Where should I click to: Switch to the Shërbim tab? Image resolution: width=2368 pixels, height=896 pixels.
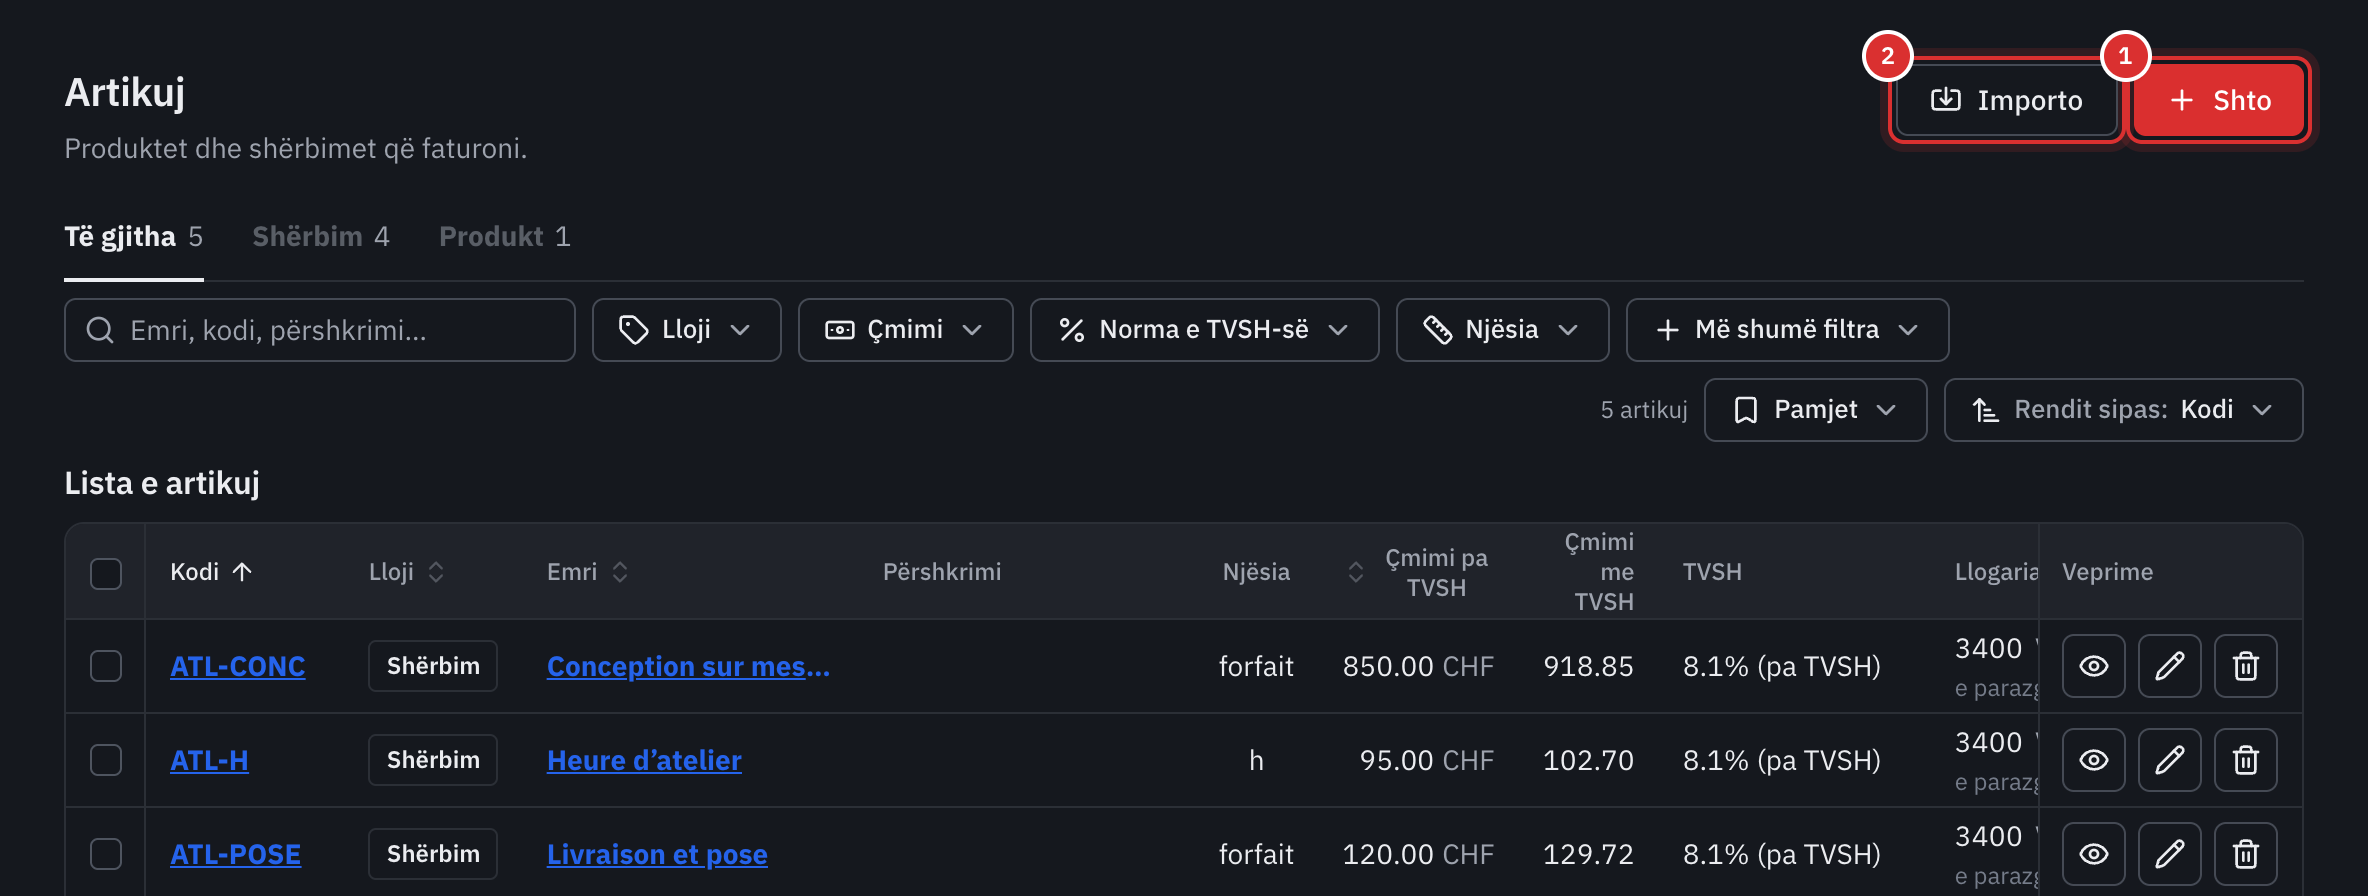pyautogui.click(x=320, y=237)
